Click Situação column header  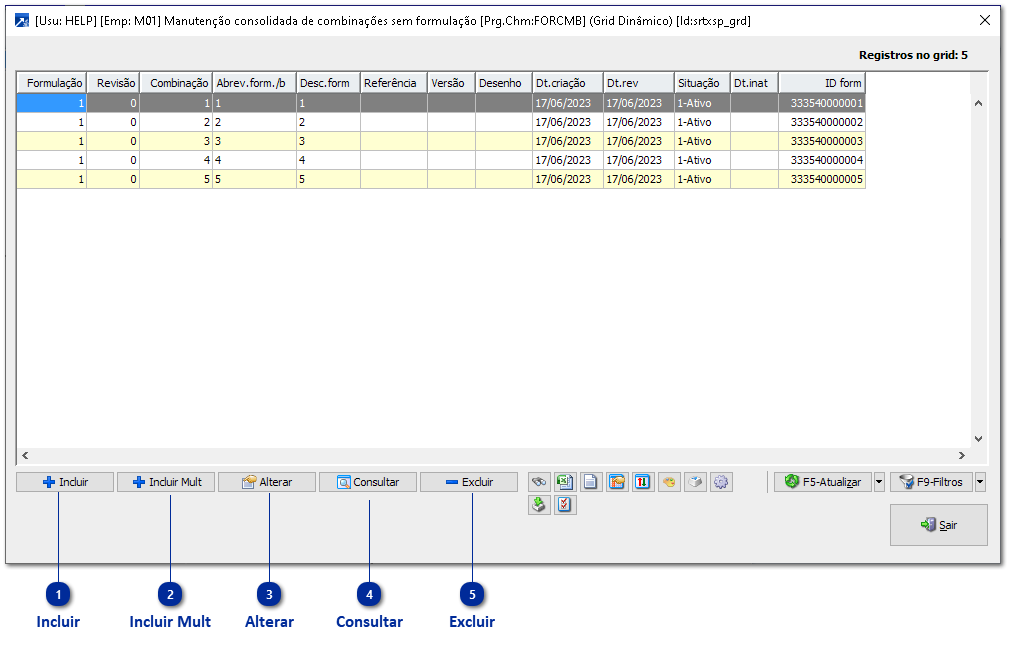tap(702, 83)
